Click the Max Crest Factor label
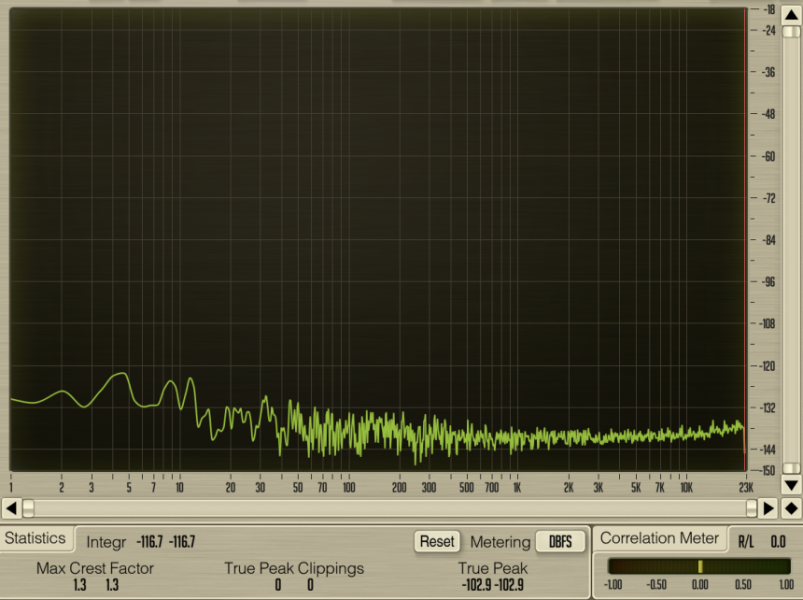This screenshot has height=600, width=803. (95, 568)
